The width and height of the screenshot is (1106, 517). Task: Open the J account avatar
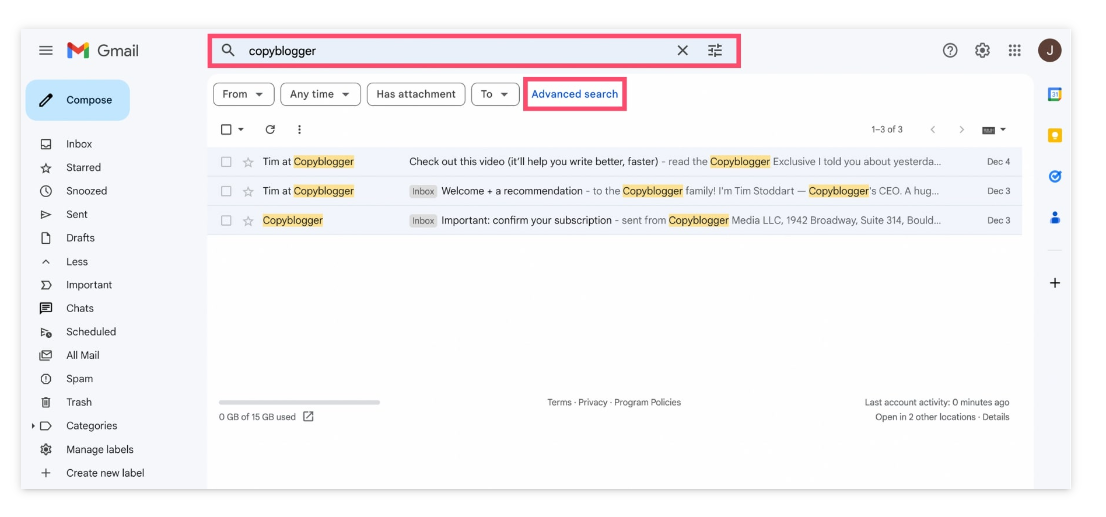point(1050,50)
